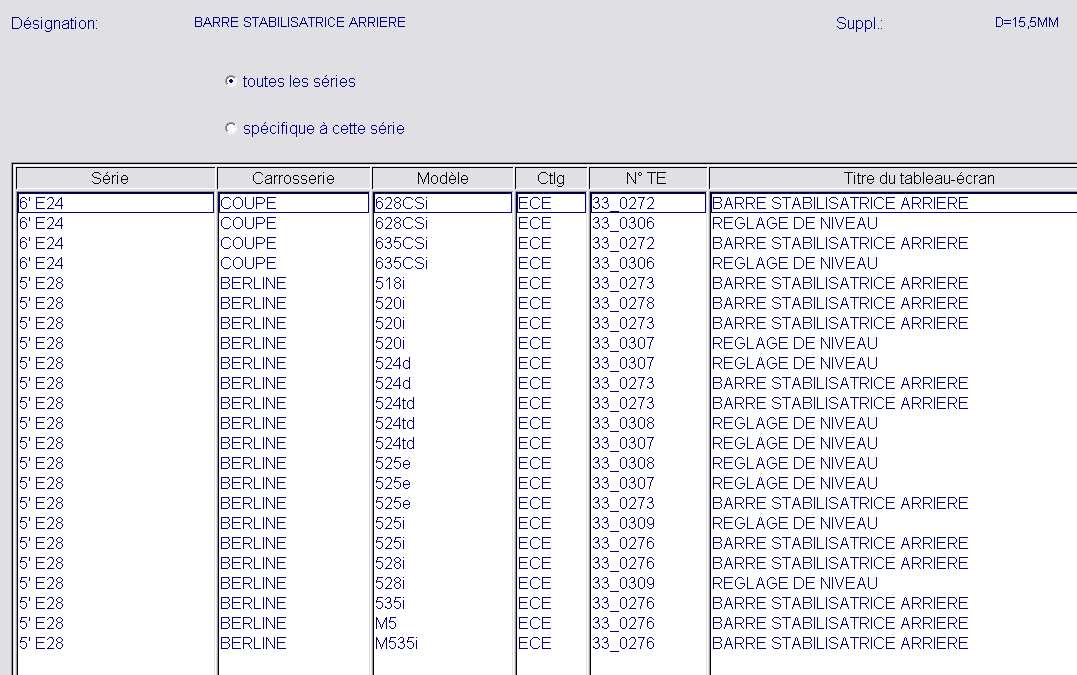Click the Ctlg column header

550,178
